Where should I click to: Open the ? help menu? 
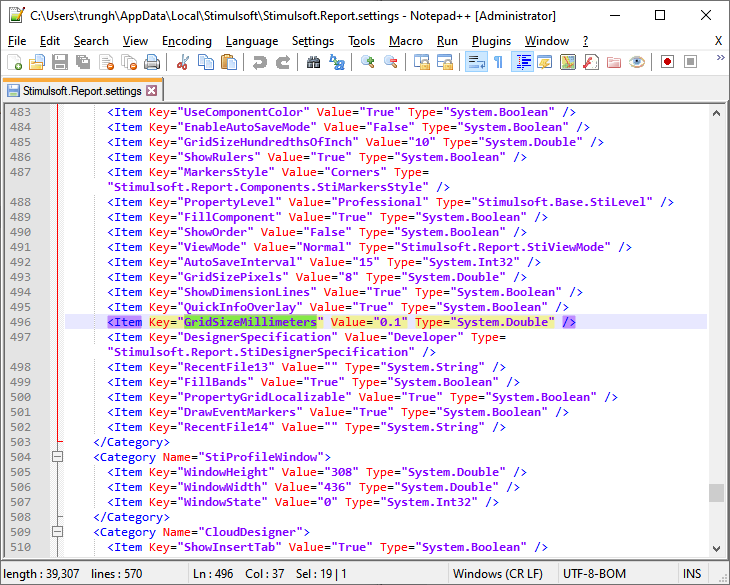point(585,41)
